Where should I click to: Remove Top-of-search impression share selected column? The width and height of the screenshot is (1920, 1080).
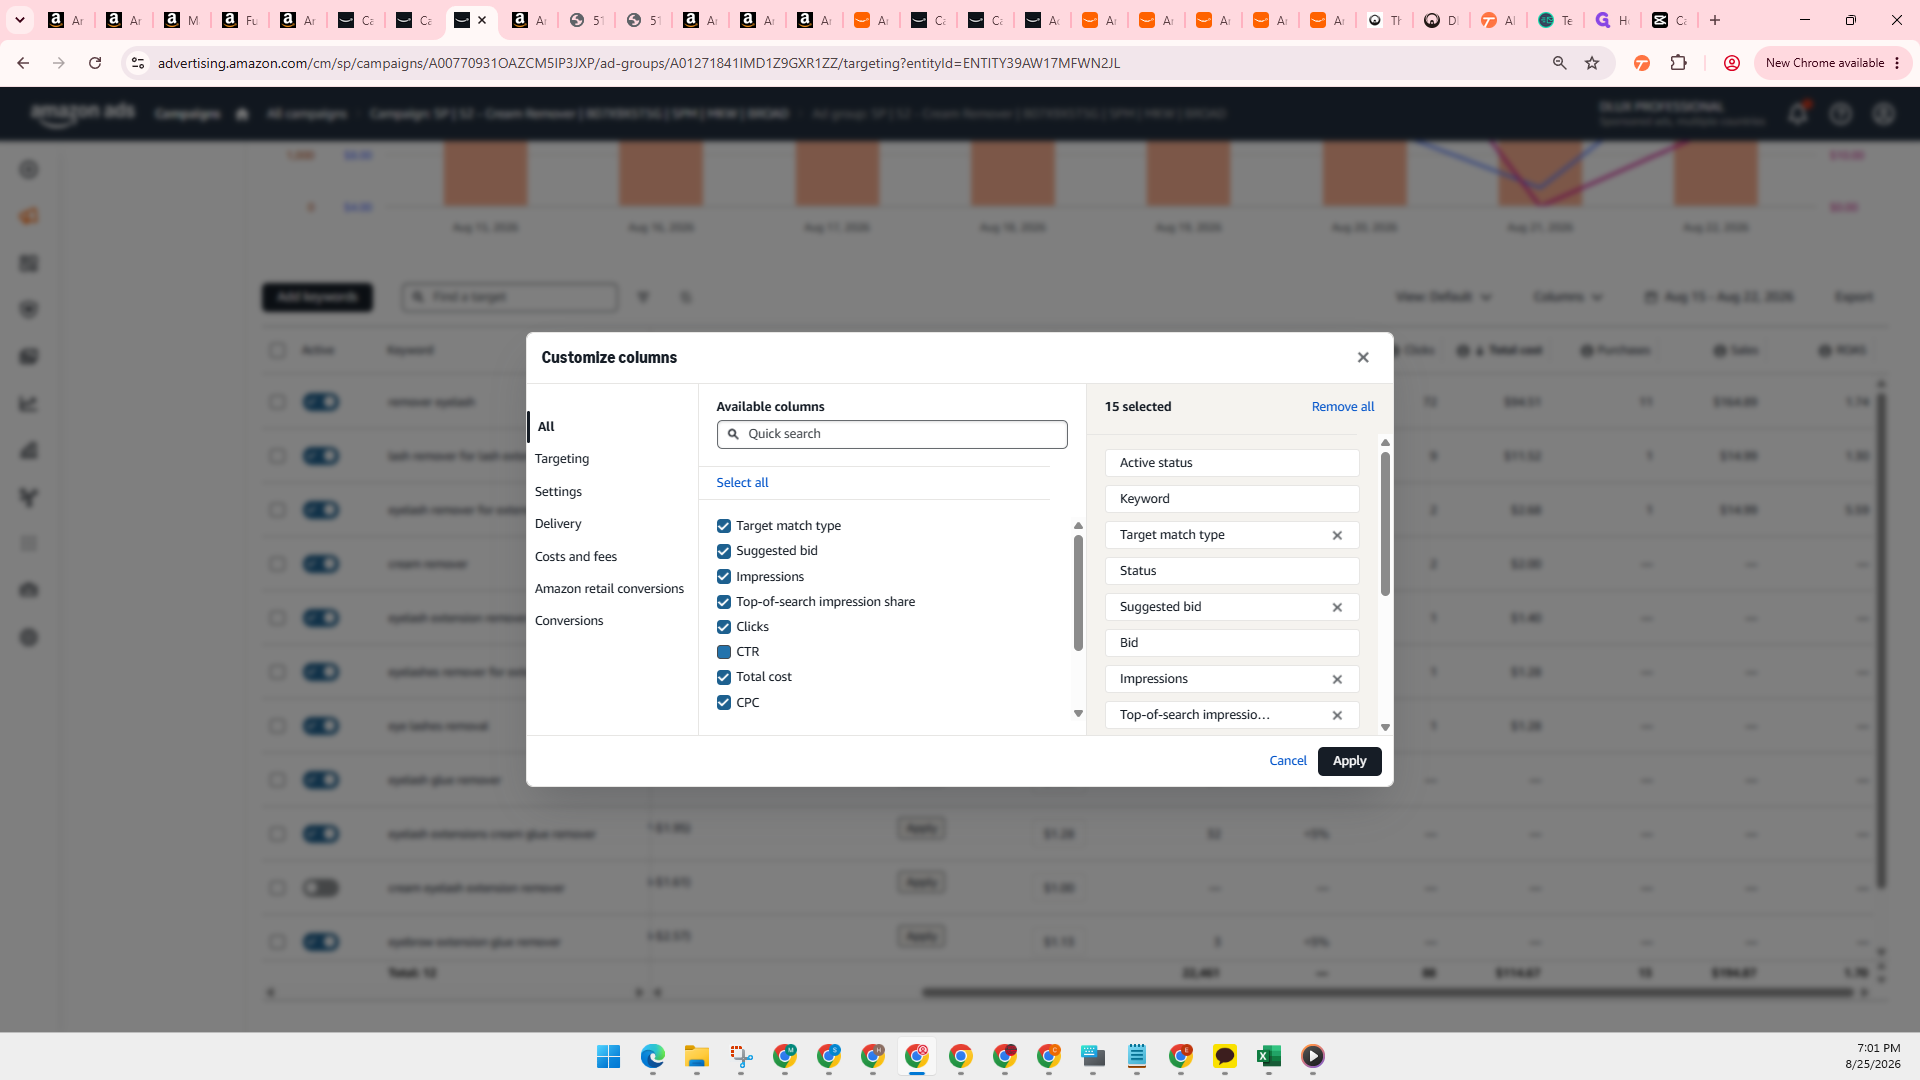(x=1337, y=715)
